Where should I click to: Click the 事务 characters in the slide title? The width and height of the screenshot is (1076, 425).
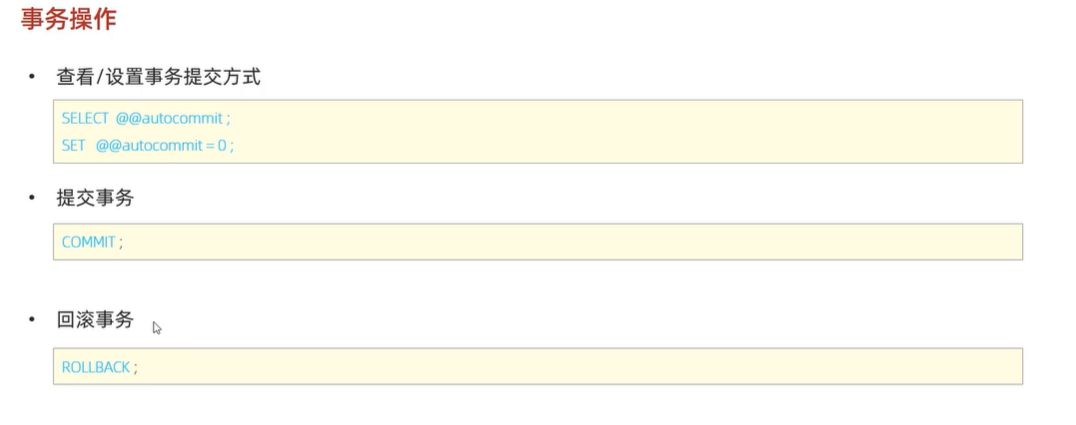point(45,19)
